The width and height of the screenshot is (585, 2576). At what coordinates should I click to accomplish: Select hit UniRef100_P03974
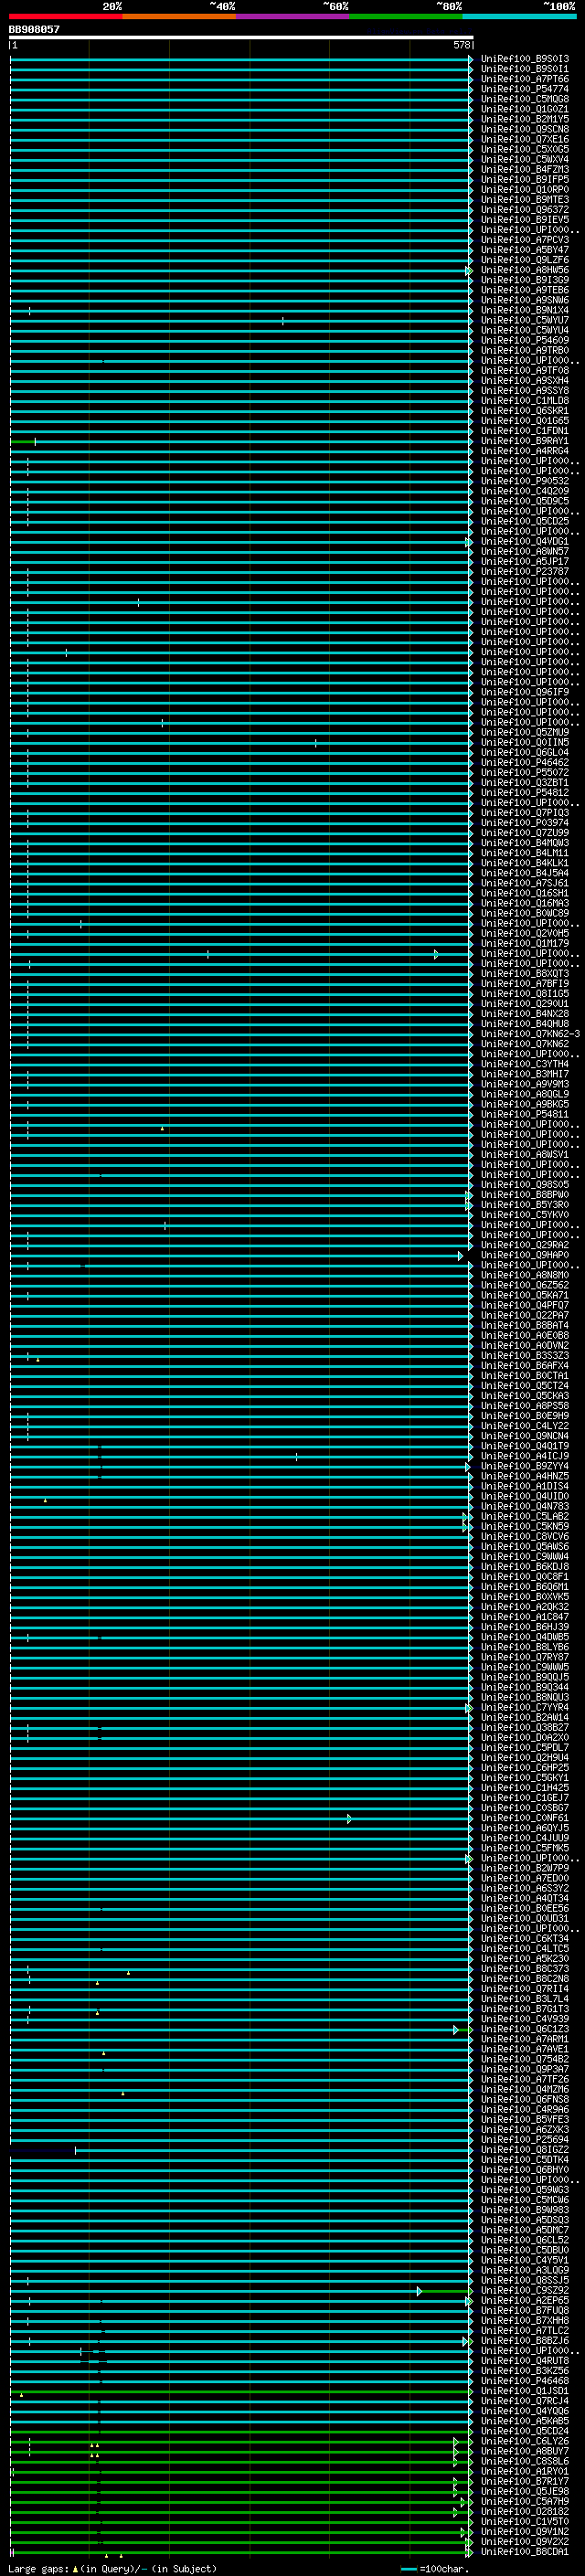click(524, 823)
